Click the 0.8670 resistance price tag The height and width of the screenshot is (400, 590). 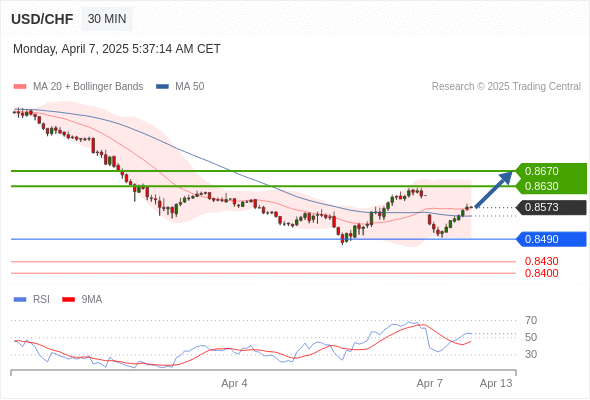[x=551, y=171]
